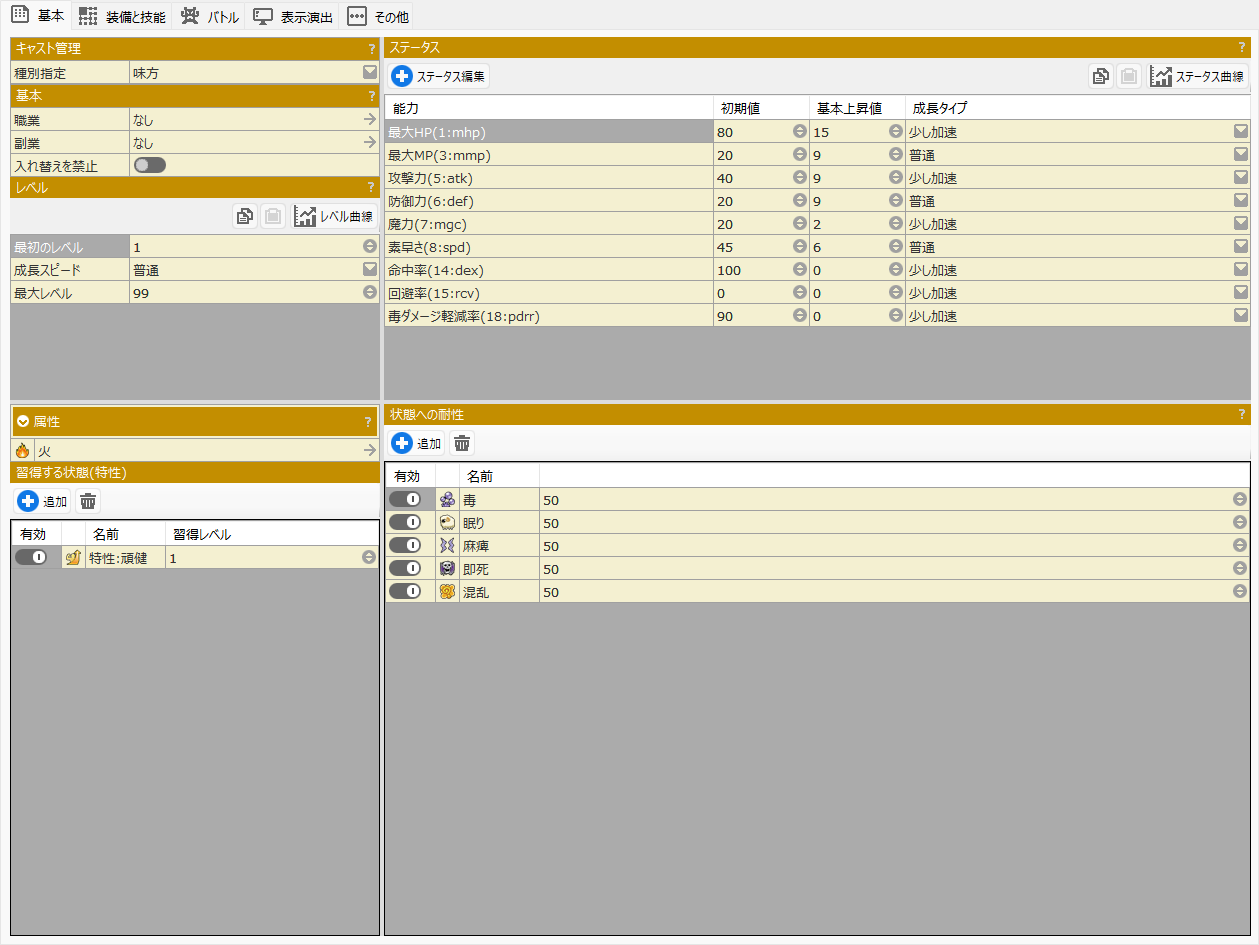
Task: Open the 種別指定 dropdown
Action: point(369,73)
